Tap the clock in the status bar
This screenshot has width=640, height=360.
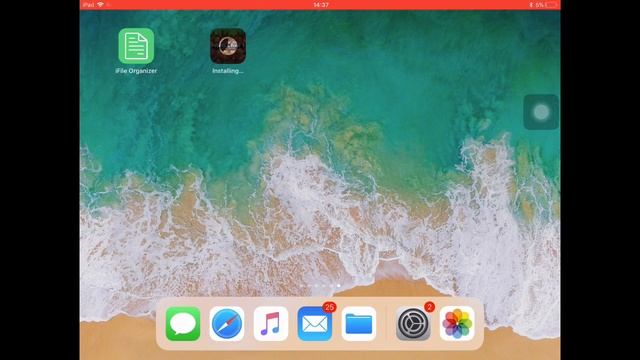321,5
